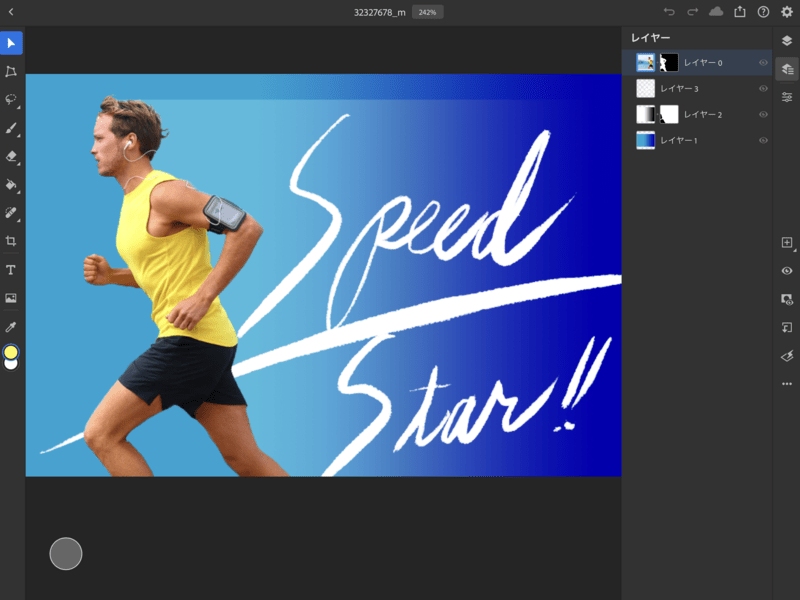Switch to compact layer view
The image size is (800, 600).
point(787,41)
